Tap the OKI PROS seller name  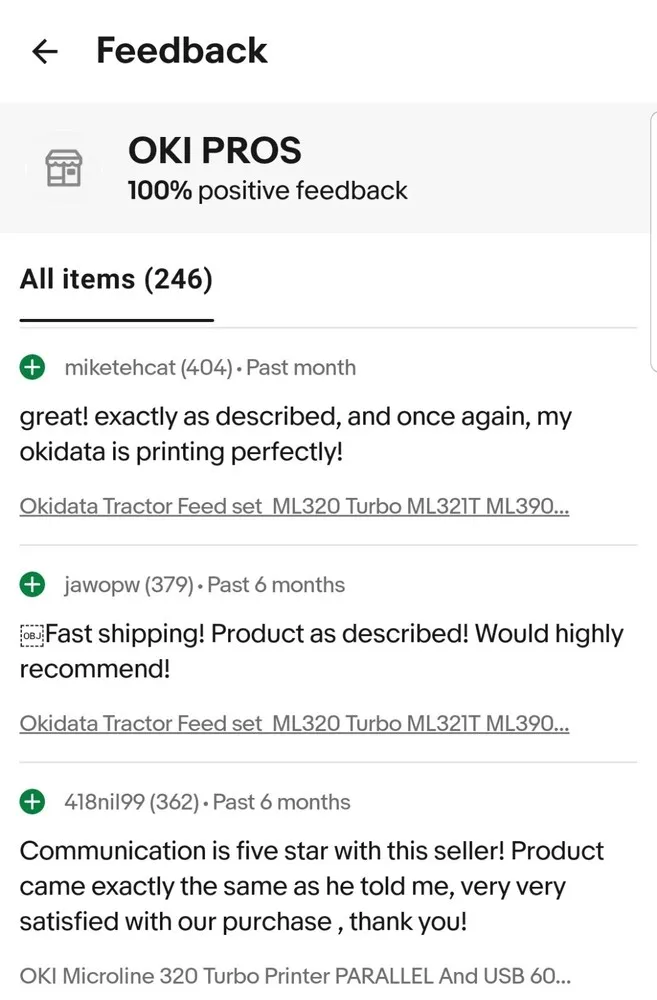point(214,151)
